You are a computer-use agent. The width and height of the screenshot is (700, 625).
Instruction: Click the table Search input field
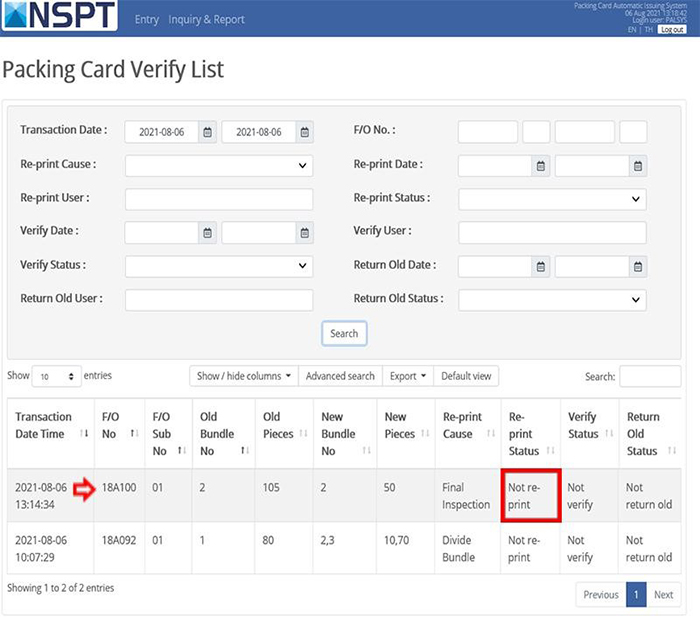(x=649, y=376)
